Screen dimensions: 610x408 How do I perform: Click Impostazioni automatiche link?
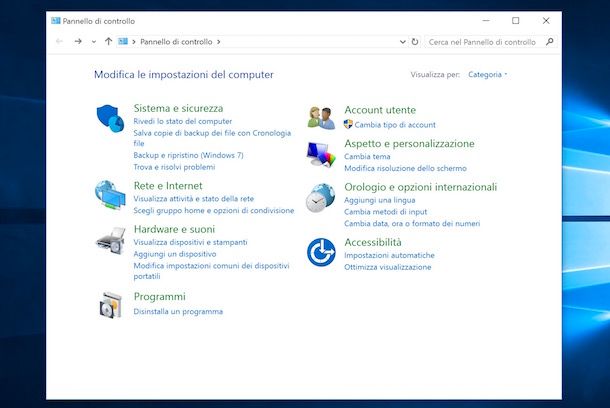coord(389,256)
